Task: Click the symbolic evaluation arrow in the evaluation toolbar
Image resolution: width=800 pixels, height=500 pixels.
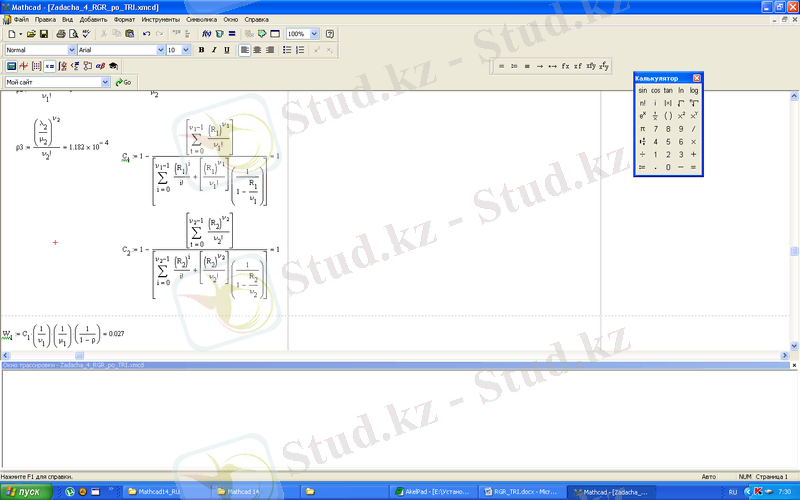Action: [x=540, y=66]
